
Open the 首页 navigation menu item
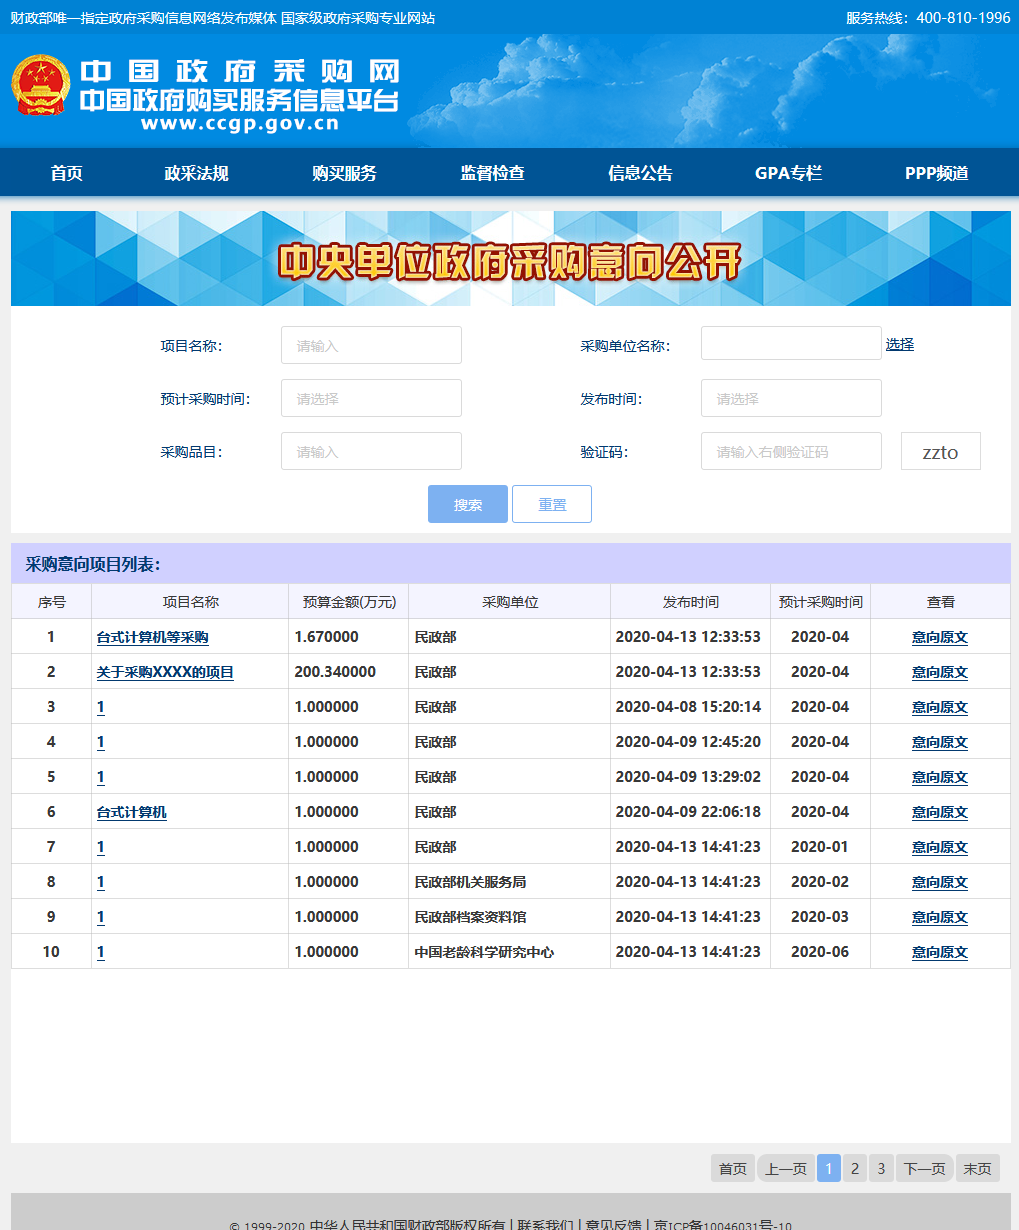coord(66,172)
